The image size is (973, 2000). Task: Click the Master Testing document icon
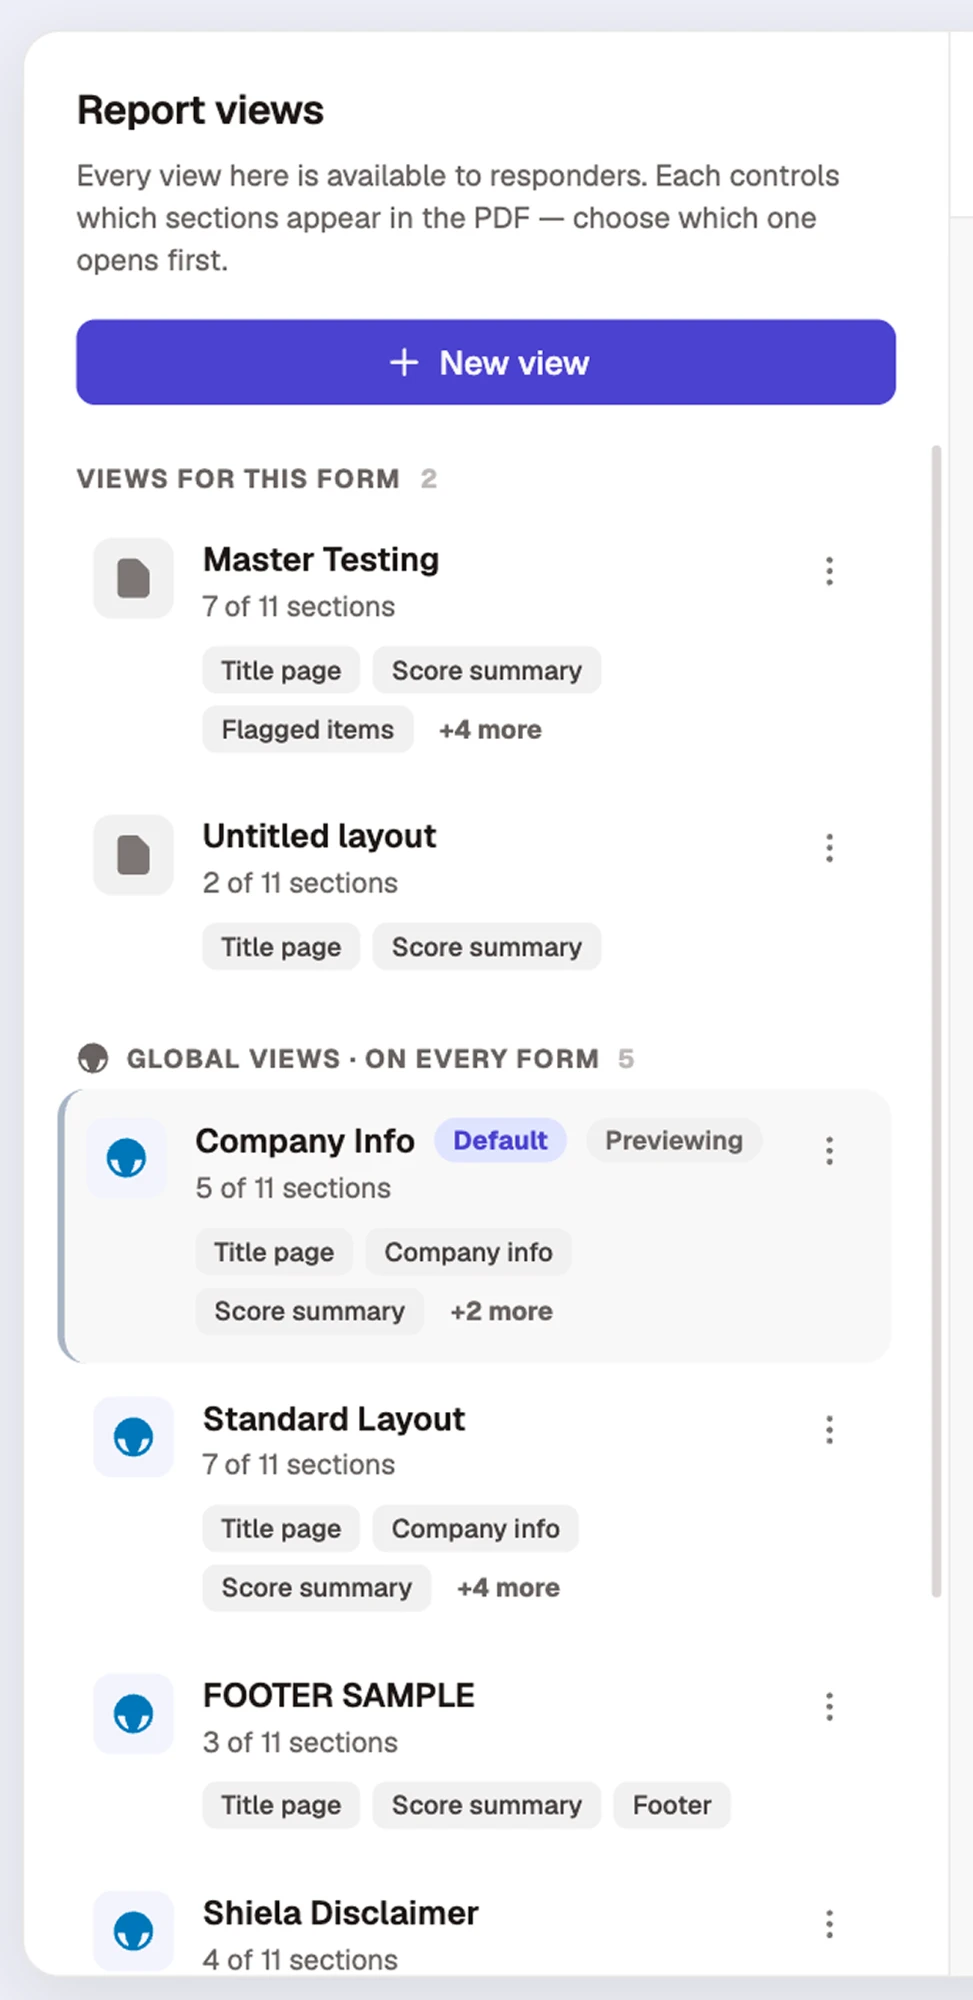(x=134, y=579)
